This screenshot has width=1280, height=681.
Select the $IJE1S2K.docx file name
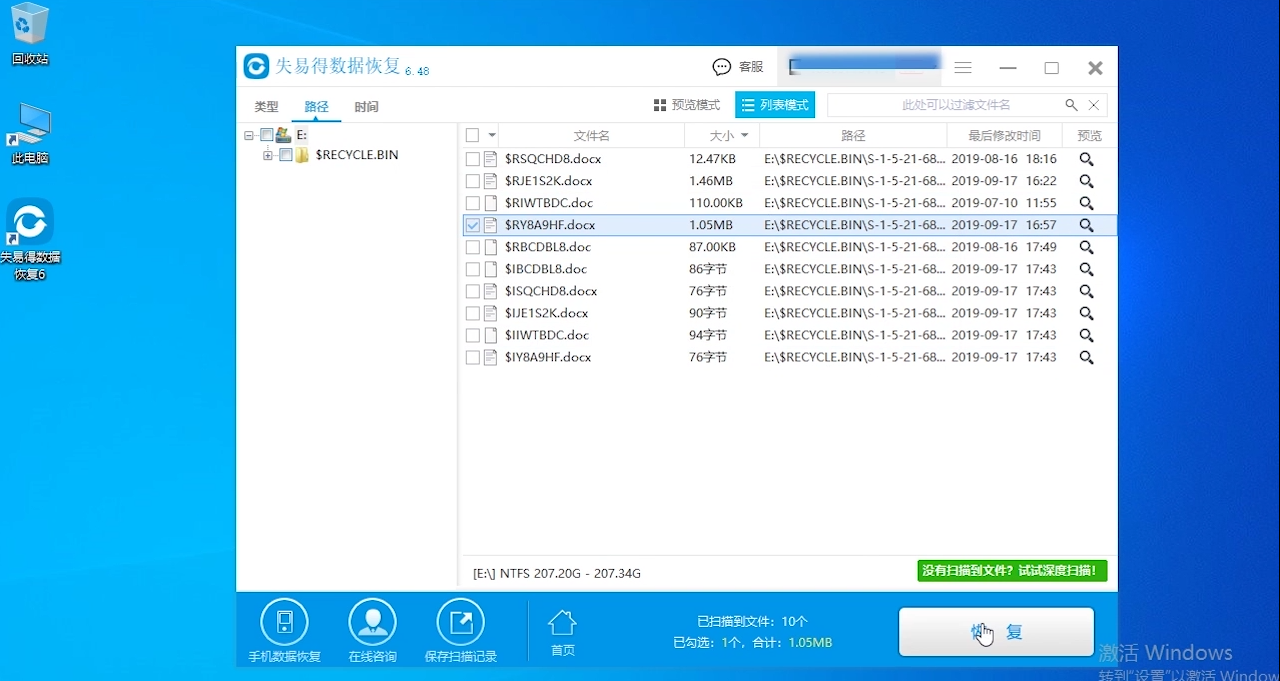(x=547, y=313)
